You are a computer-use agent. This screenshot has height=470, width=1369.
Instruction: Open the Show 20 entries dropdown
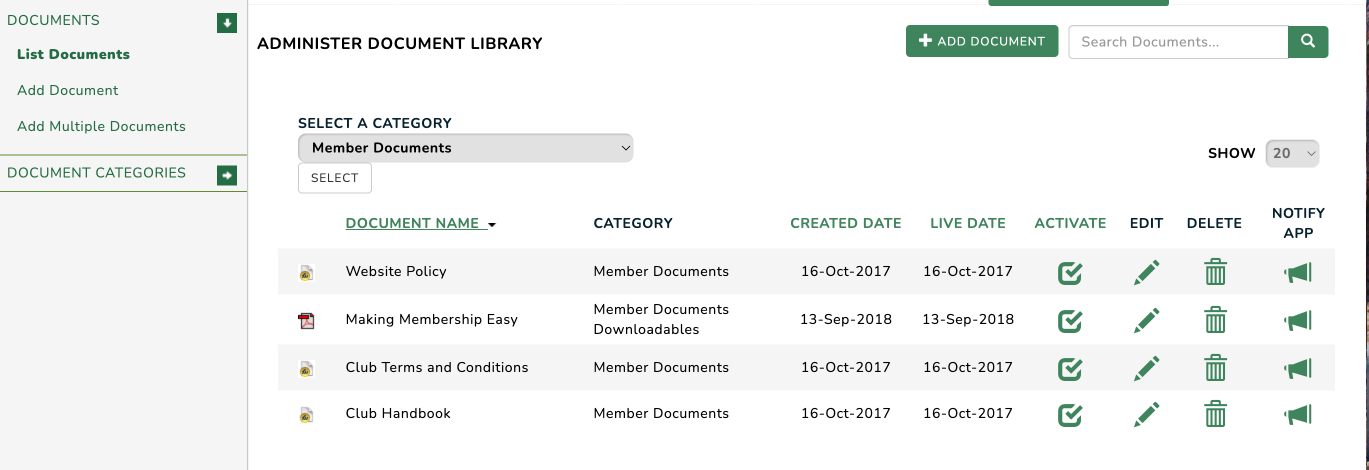[1293, 154]
